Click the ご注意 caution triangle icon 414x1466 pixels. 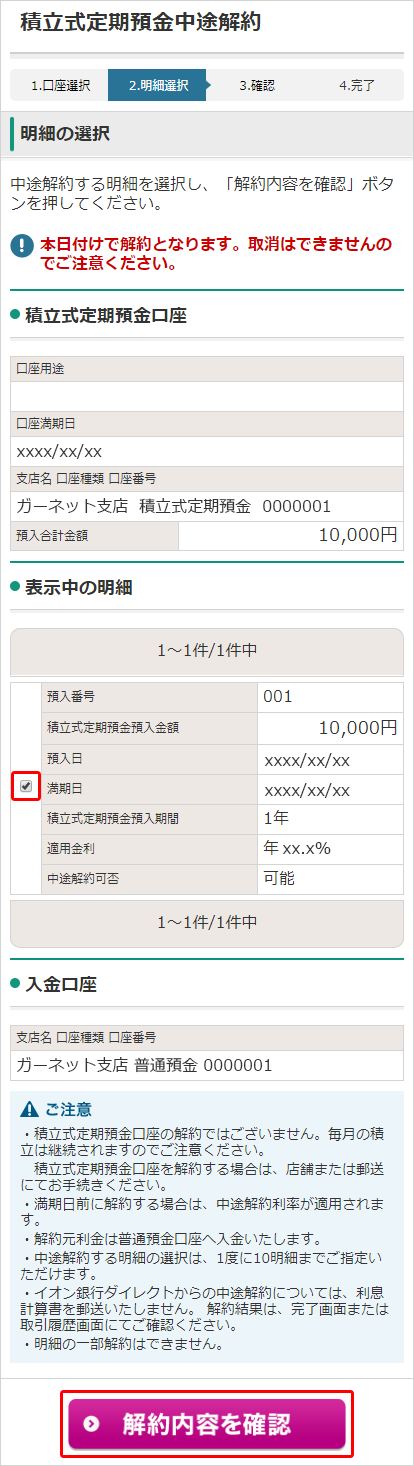[x=28, y=1109]
